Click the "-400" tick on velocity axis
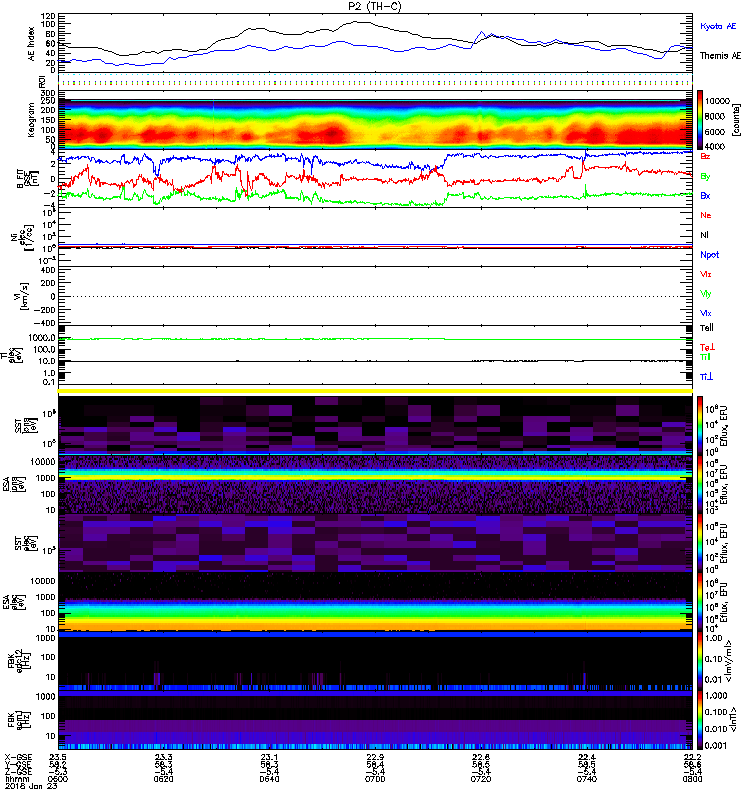 pos(45,323)
